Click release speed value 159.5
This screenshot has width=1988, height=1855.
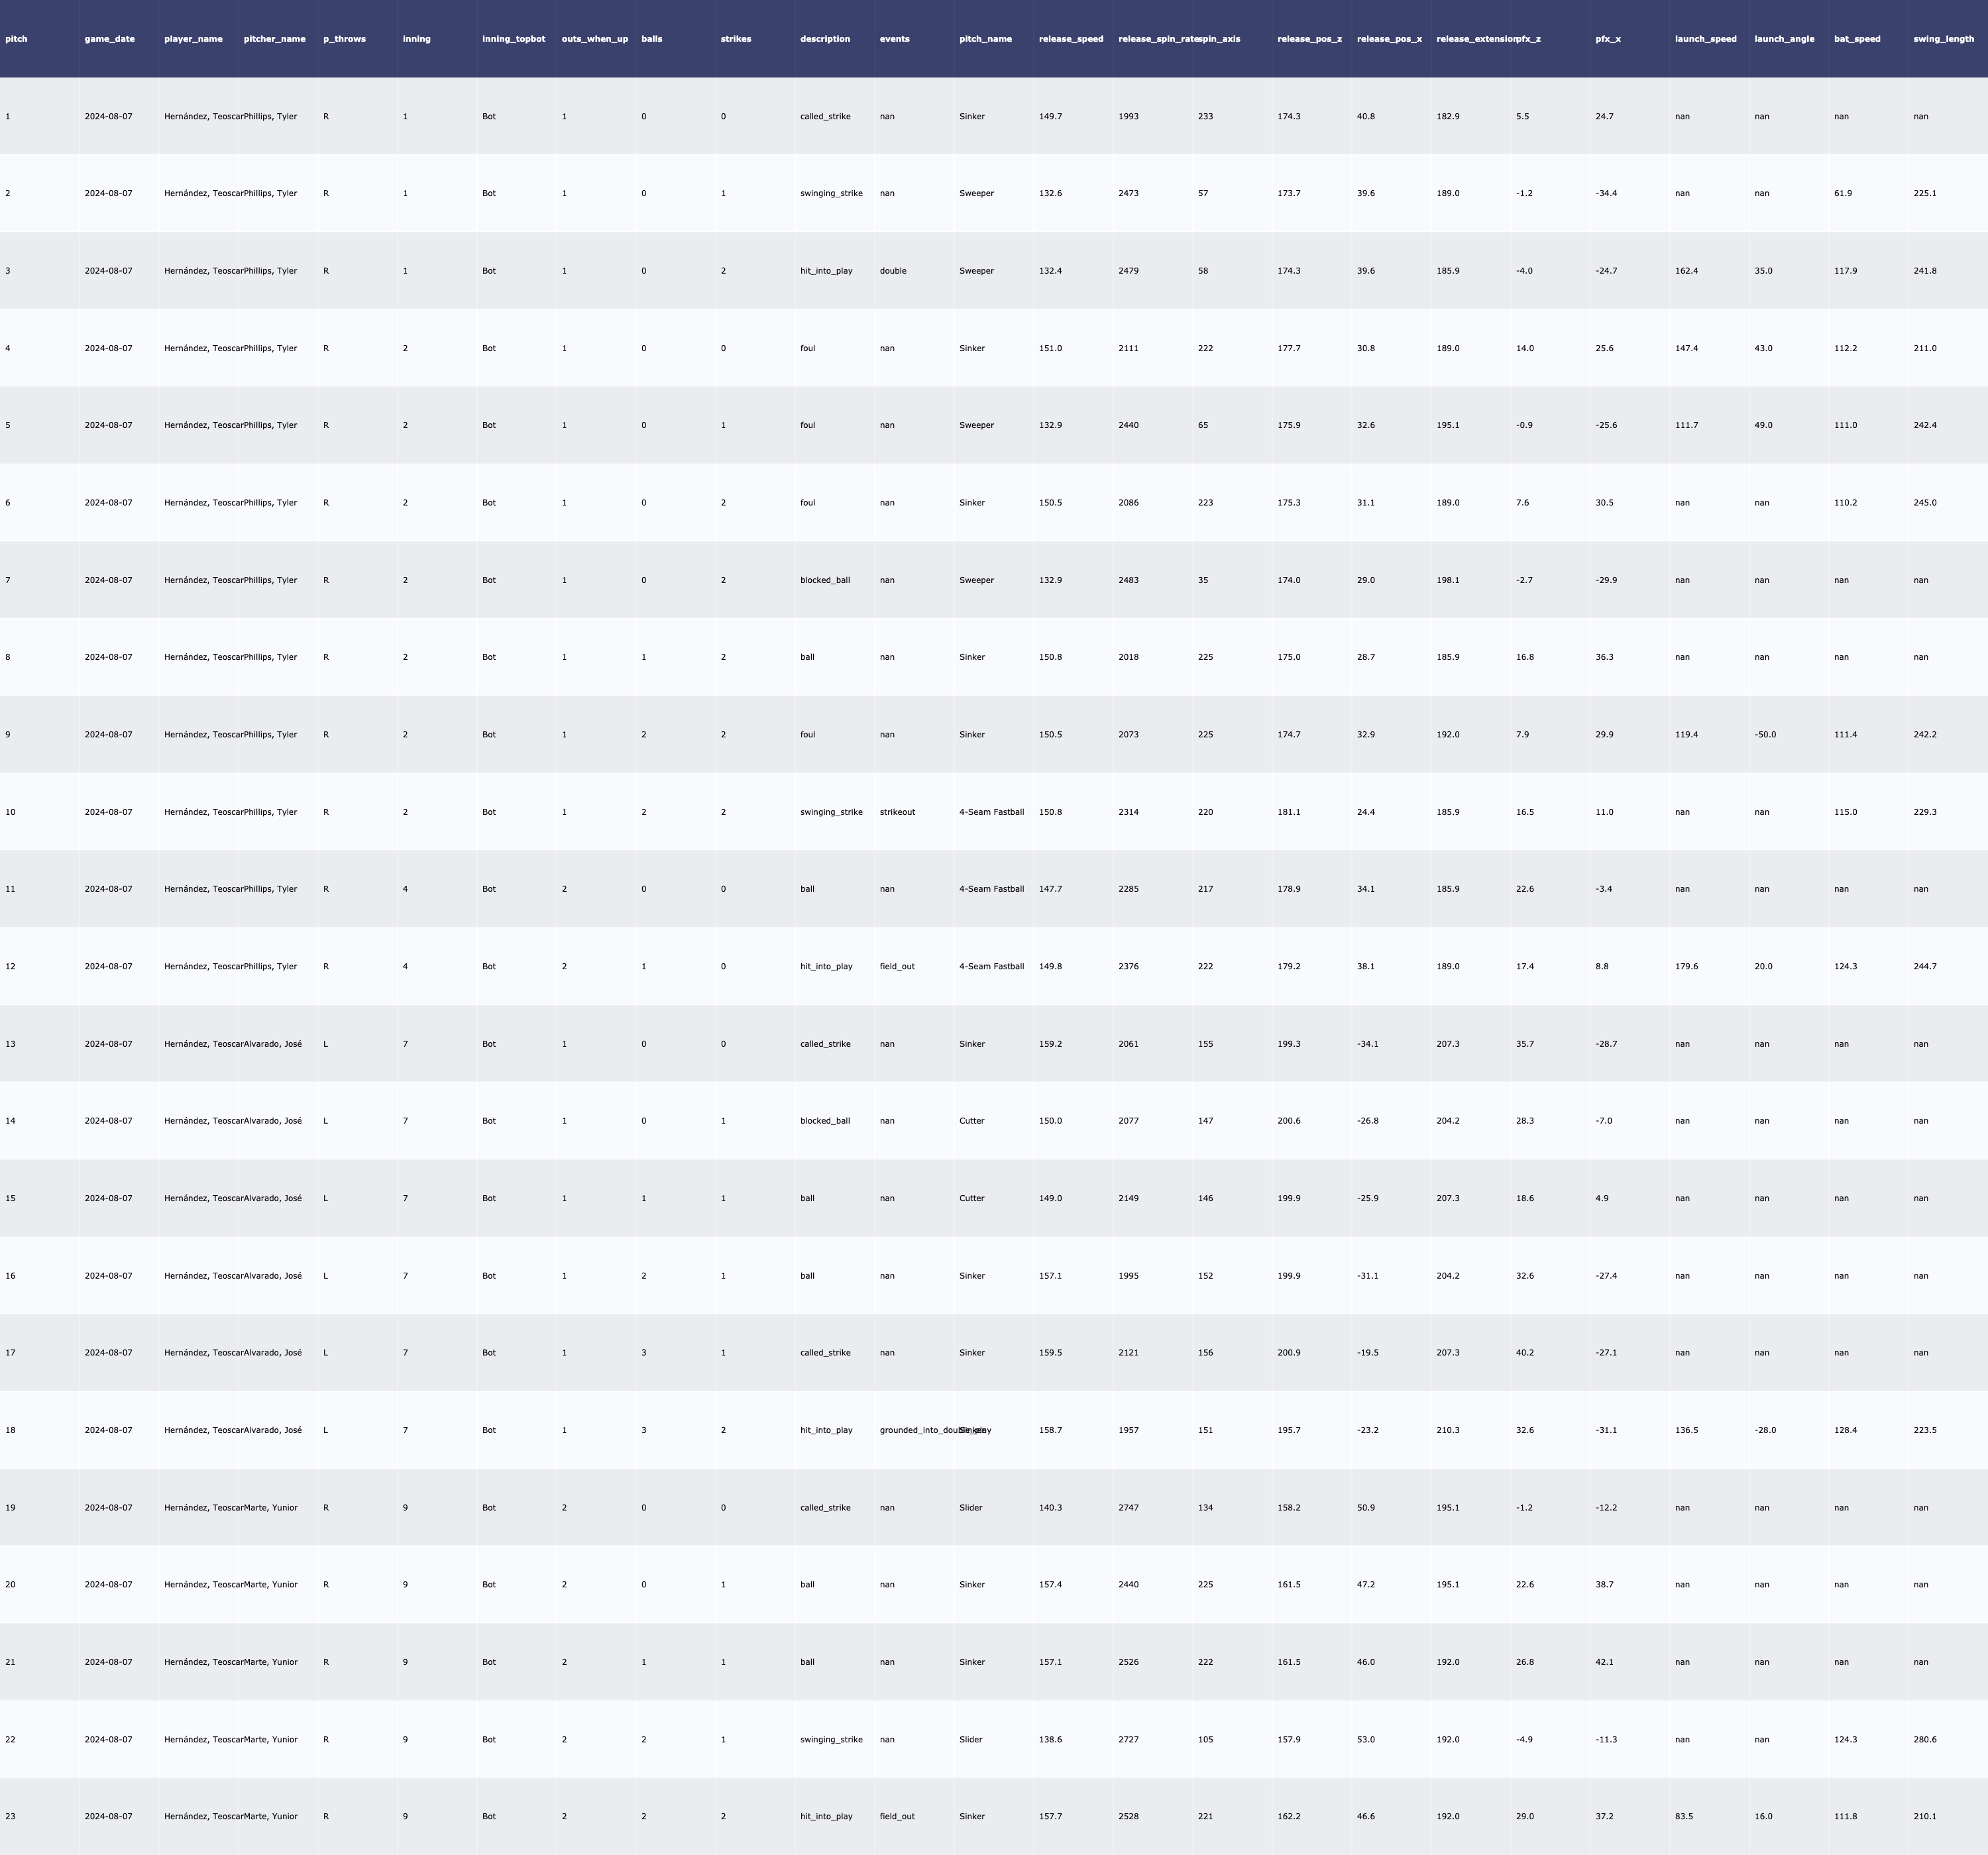point(1050,1353)
